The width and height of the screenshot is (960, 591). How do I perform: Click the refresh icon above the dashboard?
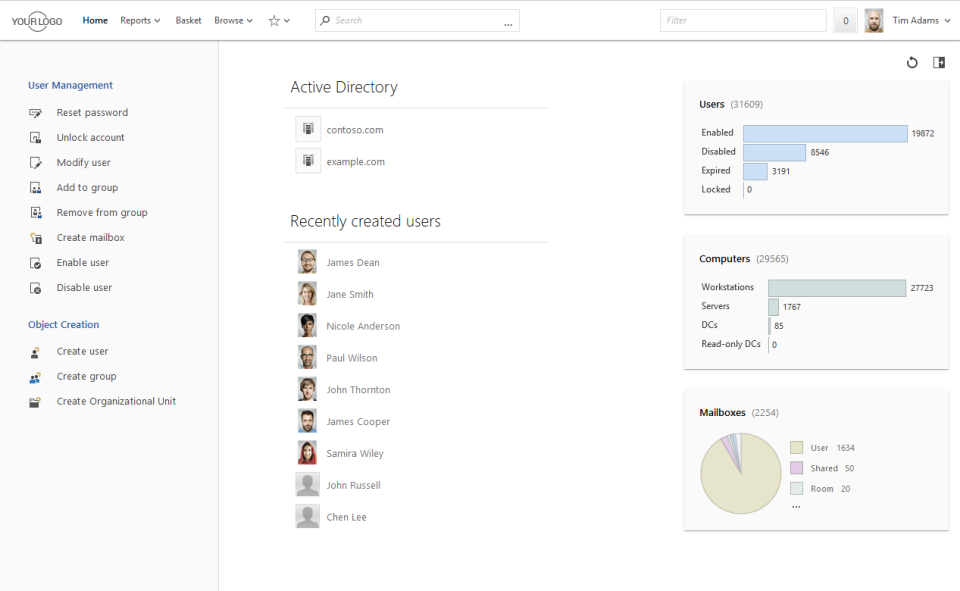(911, 62)
